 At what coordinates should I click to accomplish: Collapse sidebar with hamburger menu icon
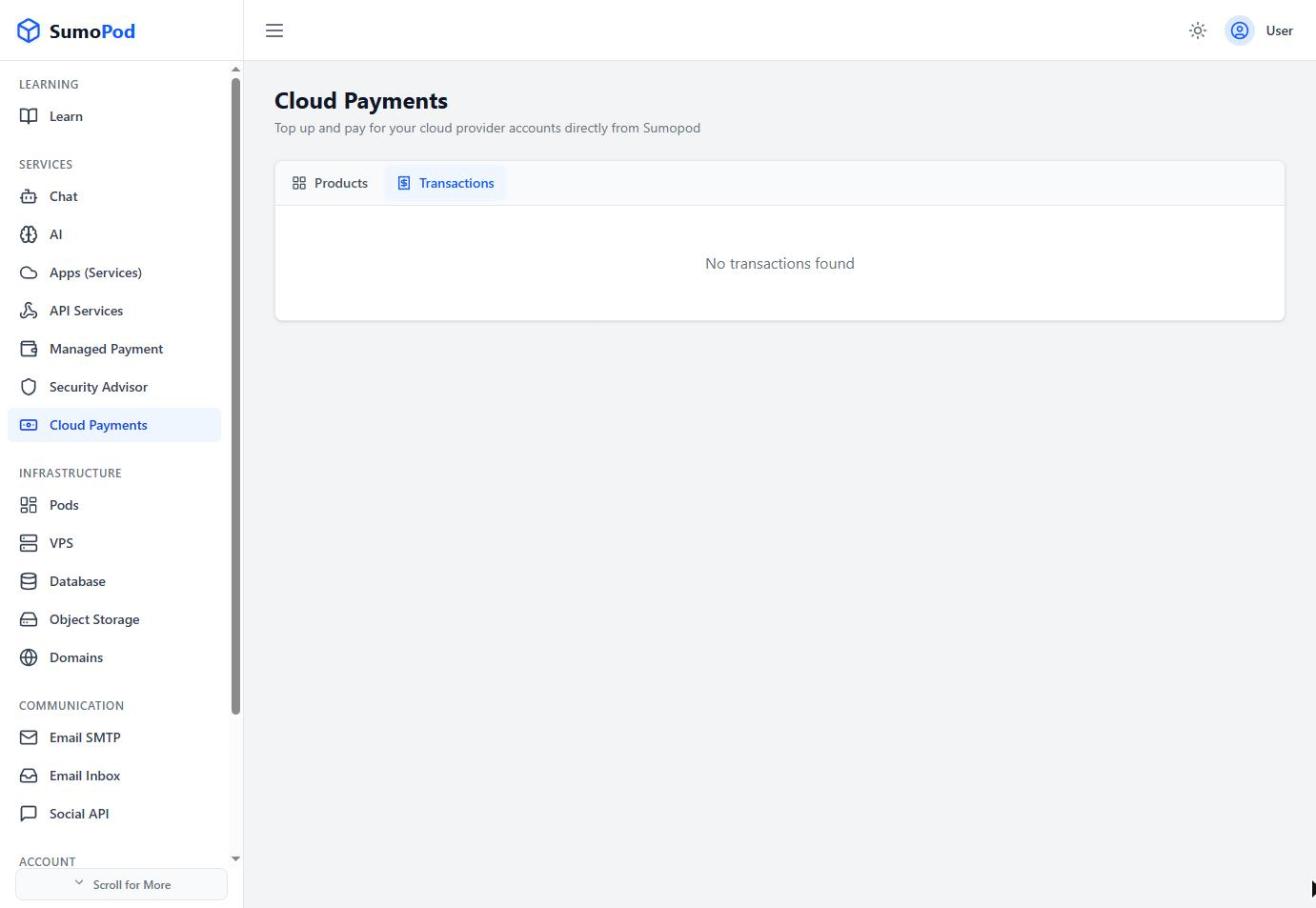pos(274,30)
